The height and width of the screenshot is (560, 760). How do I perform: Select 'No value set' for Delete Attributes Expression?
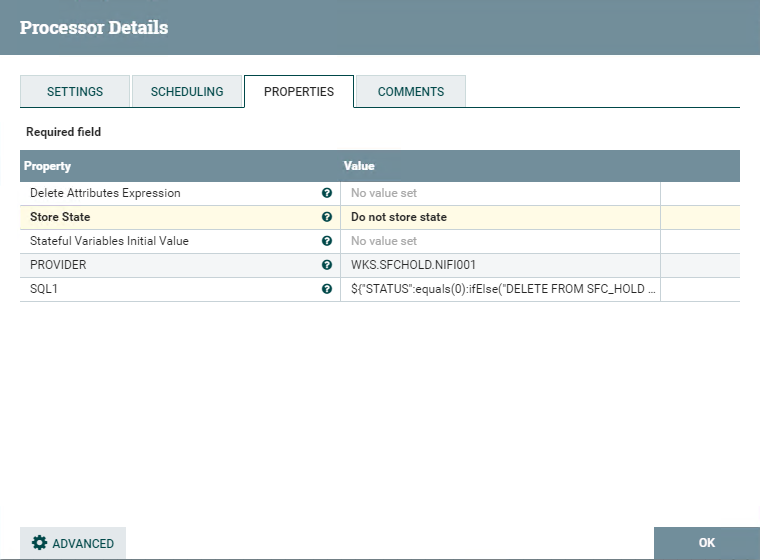pos(383,193)
